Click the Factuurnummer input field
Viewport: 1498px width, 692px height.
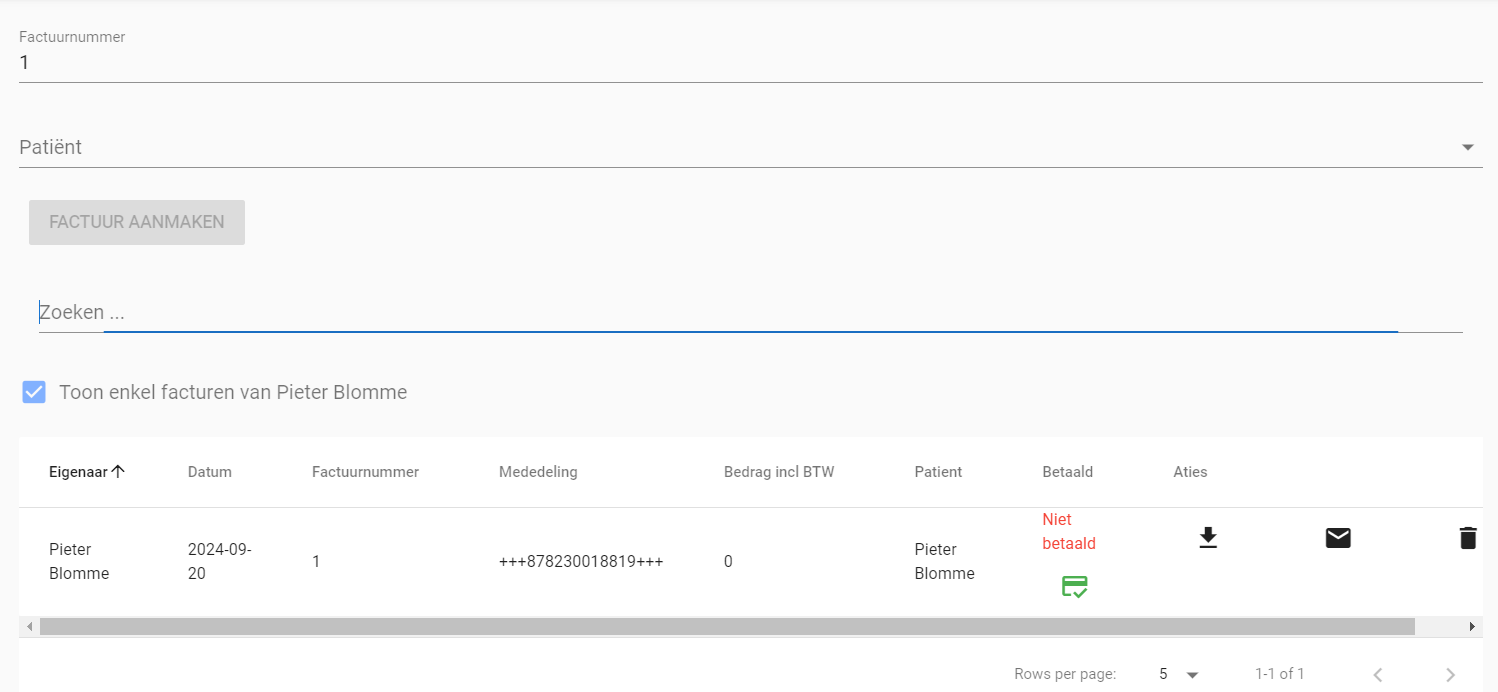point(750,63)
